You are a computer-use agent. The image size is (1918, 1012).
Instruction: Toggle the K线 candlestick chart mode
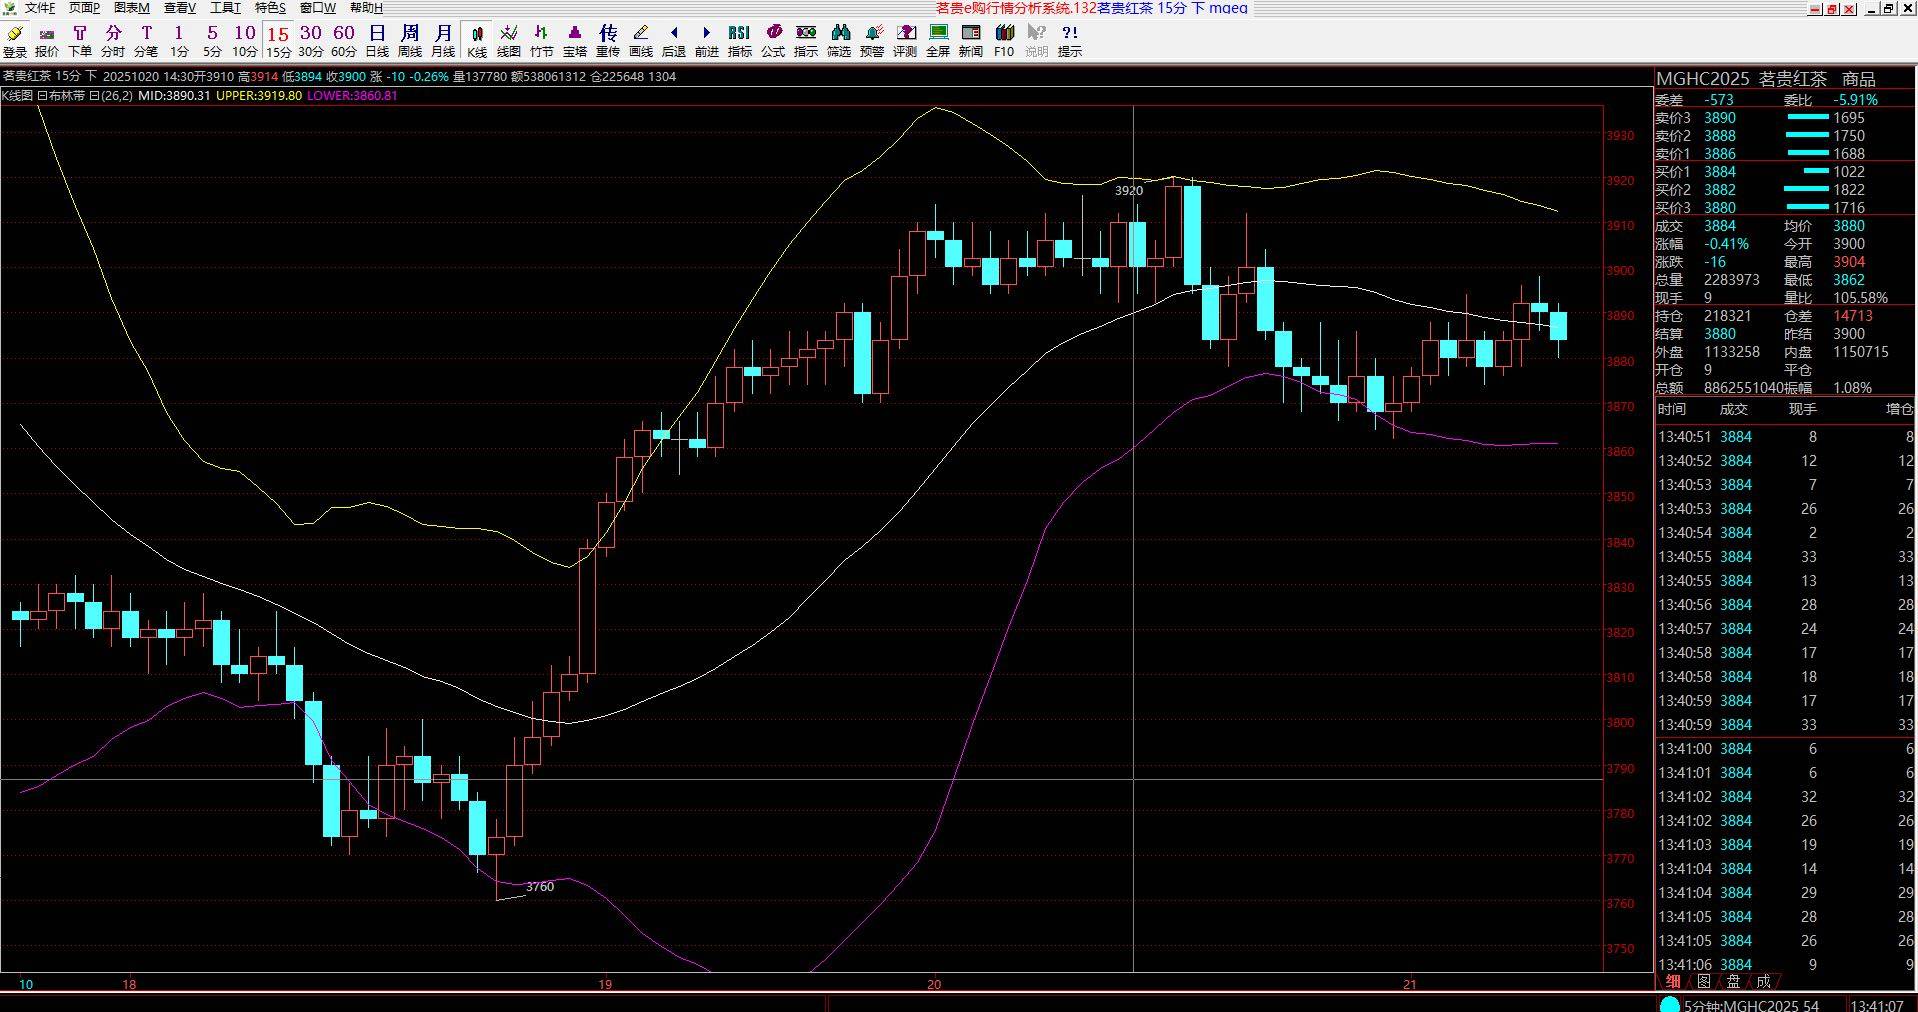pyautogui.click(x=477, y=41)
